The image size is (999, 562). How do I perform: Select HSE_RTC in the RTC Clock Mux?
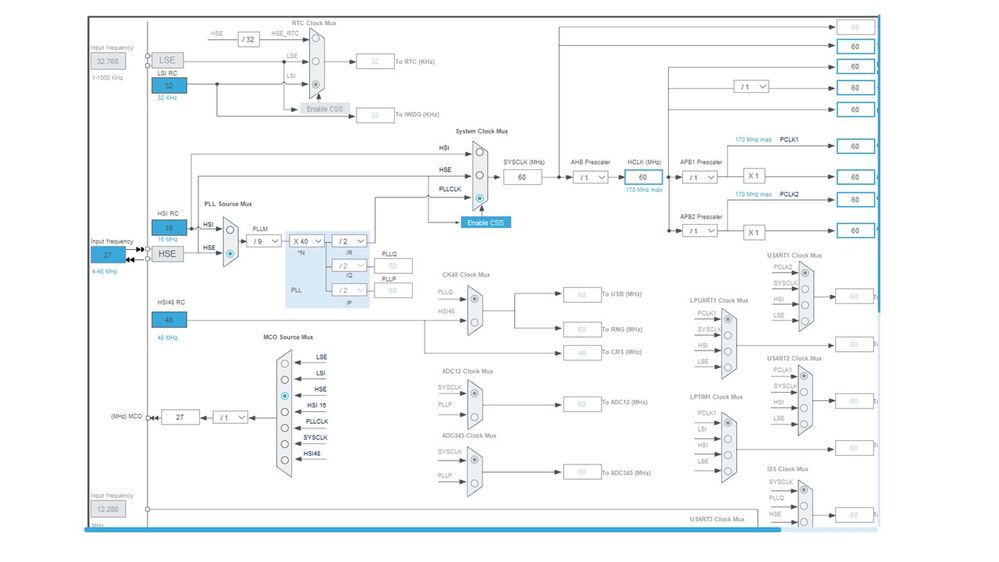[x=315, y=39]
